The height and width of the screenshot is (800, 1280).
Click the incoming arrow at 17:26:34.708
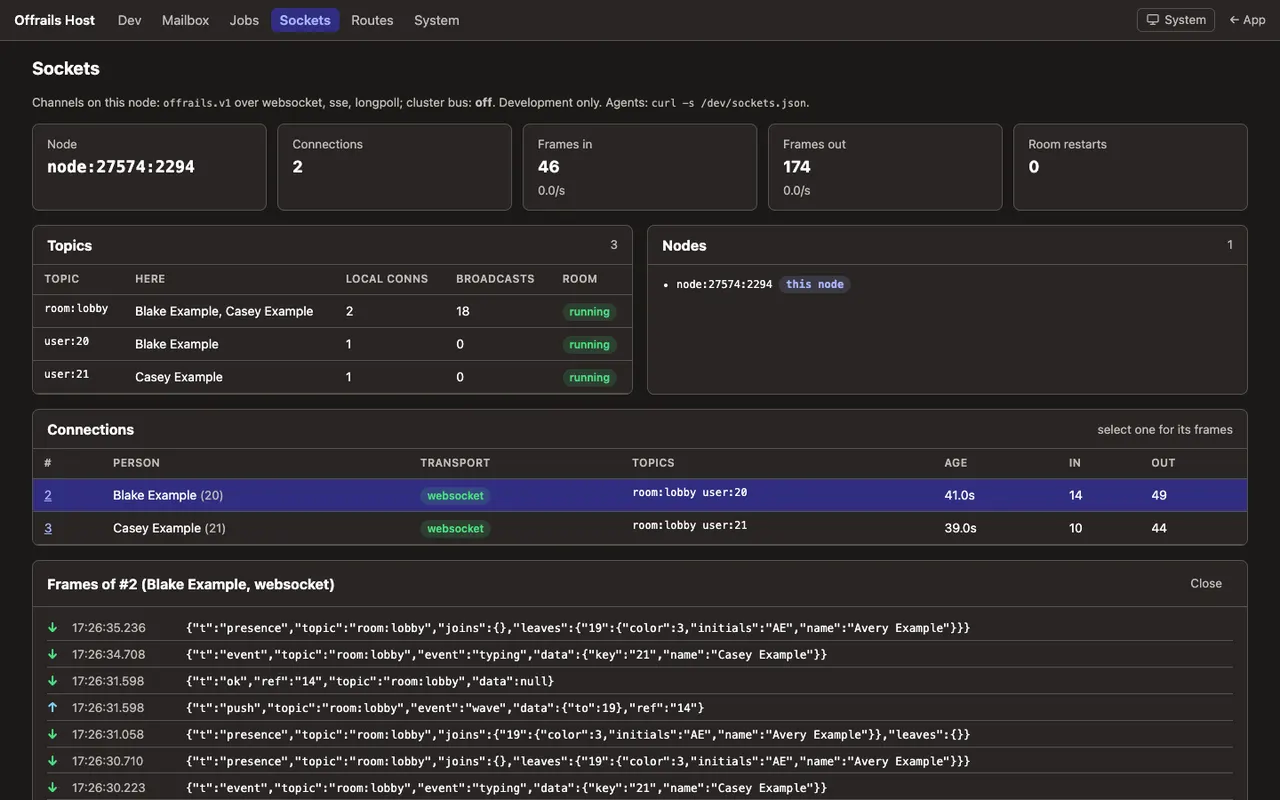click(52, 655)
